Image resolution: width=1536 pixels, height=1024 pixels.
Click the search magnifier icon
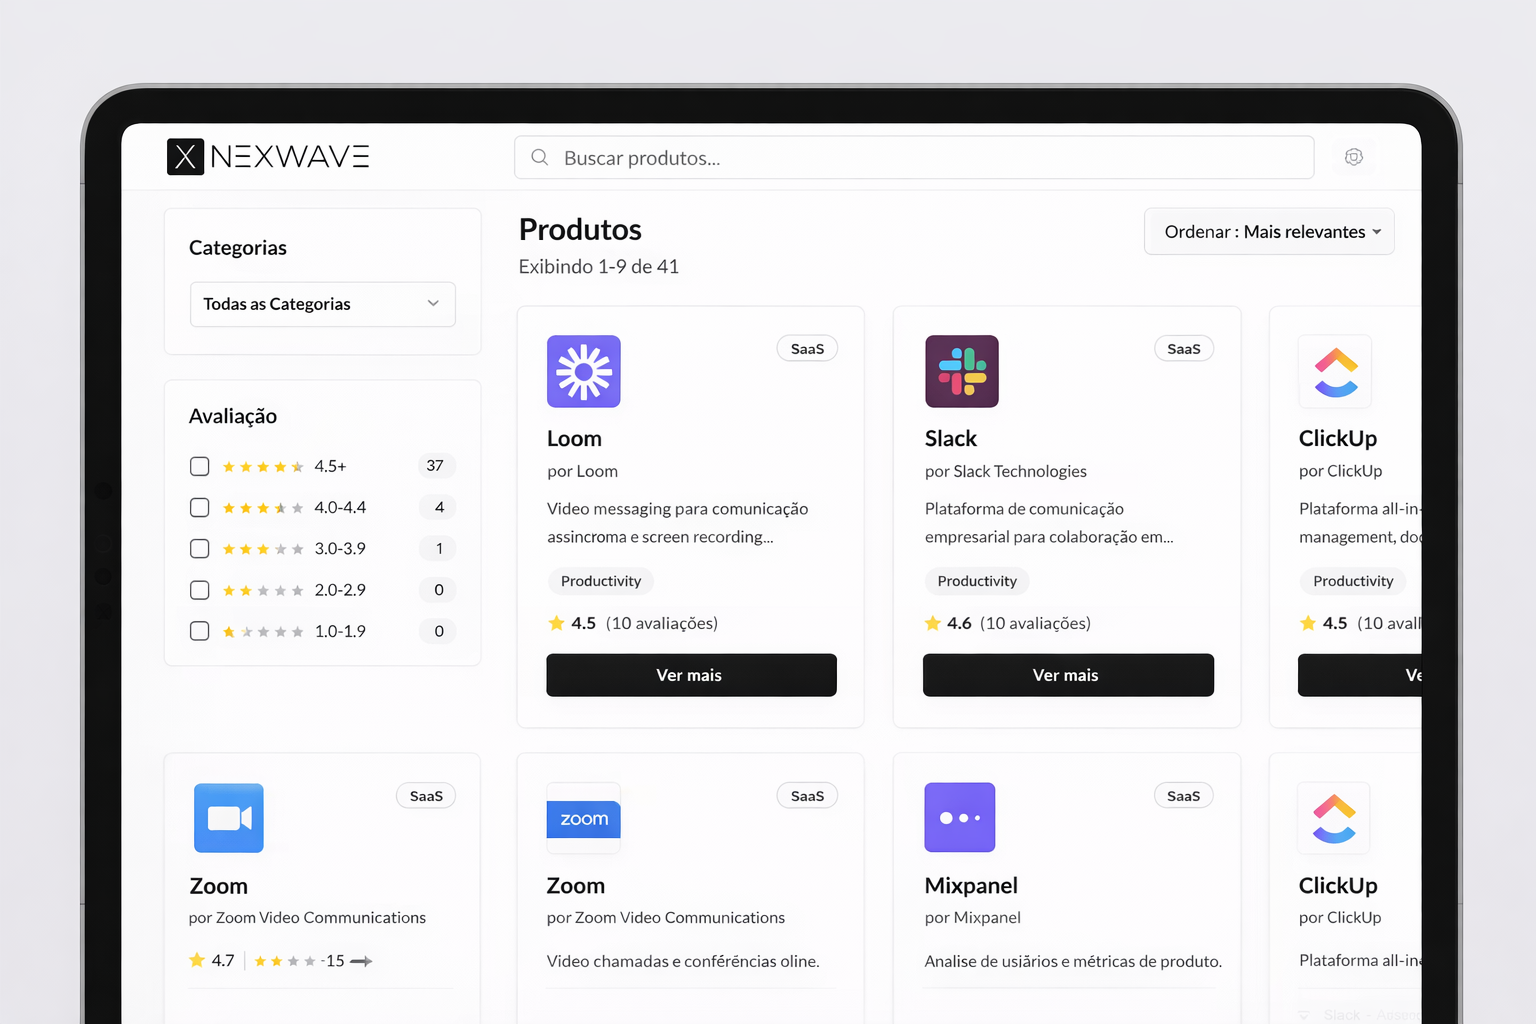[540, 157]
